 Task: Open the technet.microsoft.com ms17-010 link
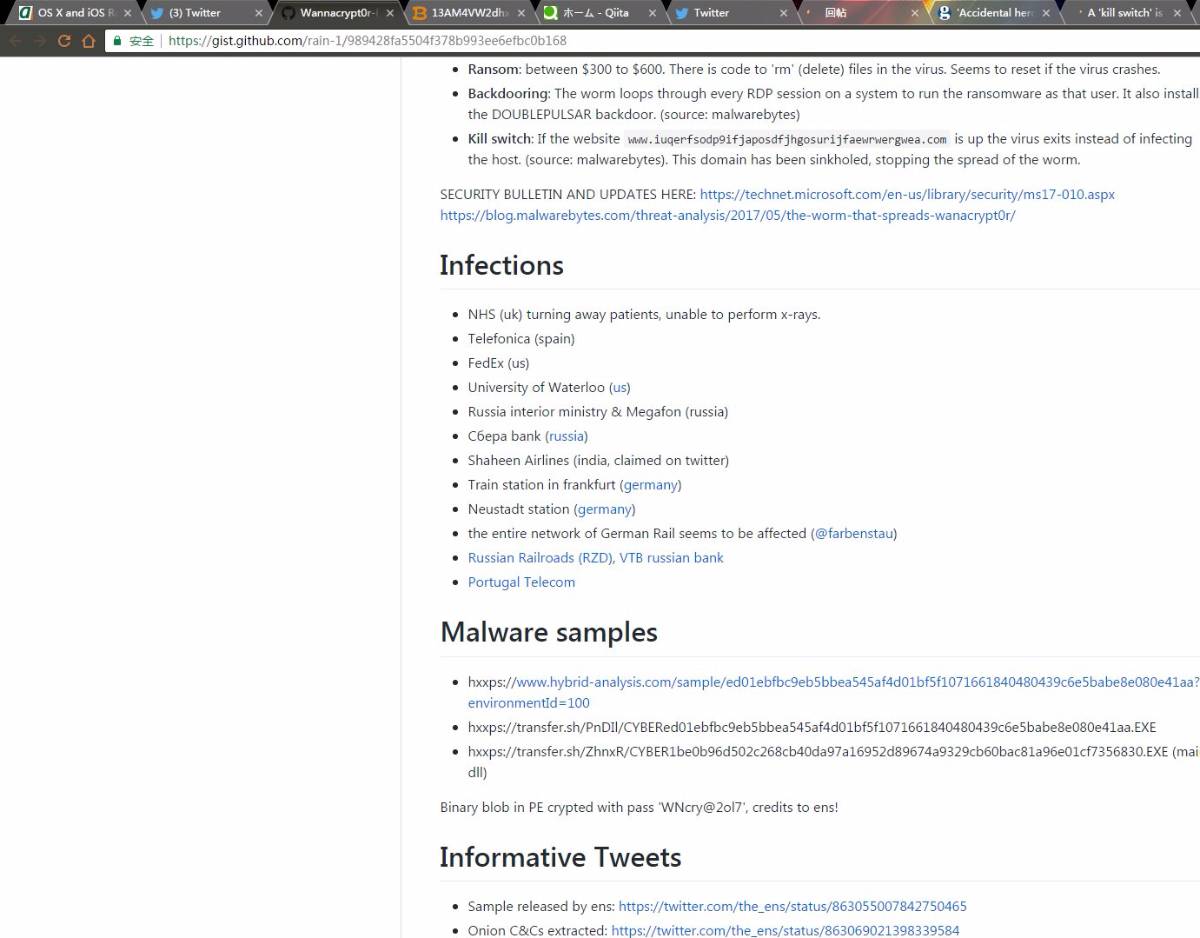pyautogui.click(x=907, y=194)
